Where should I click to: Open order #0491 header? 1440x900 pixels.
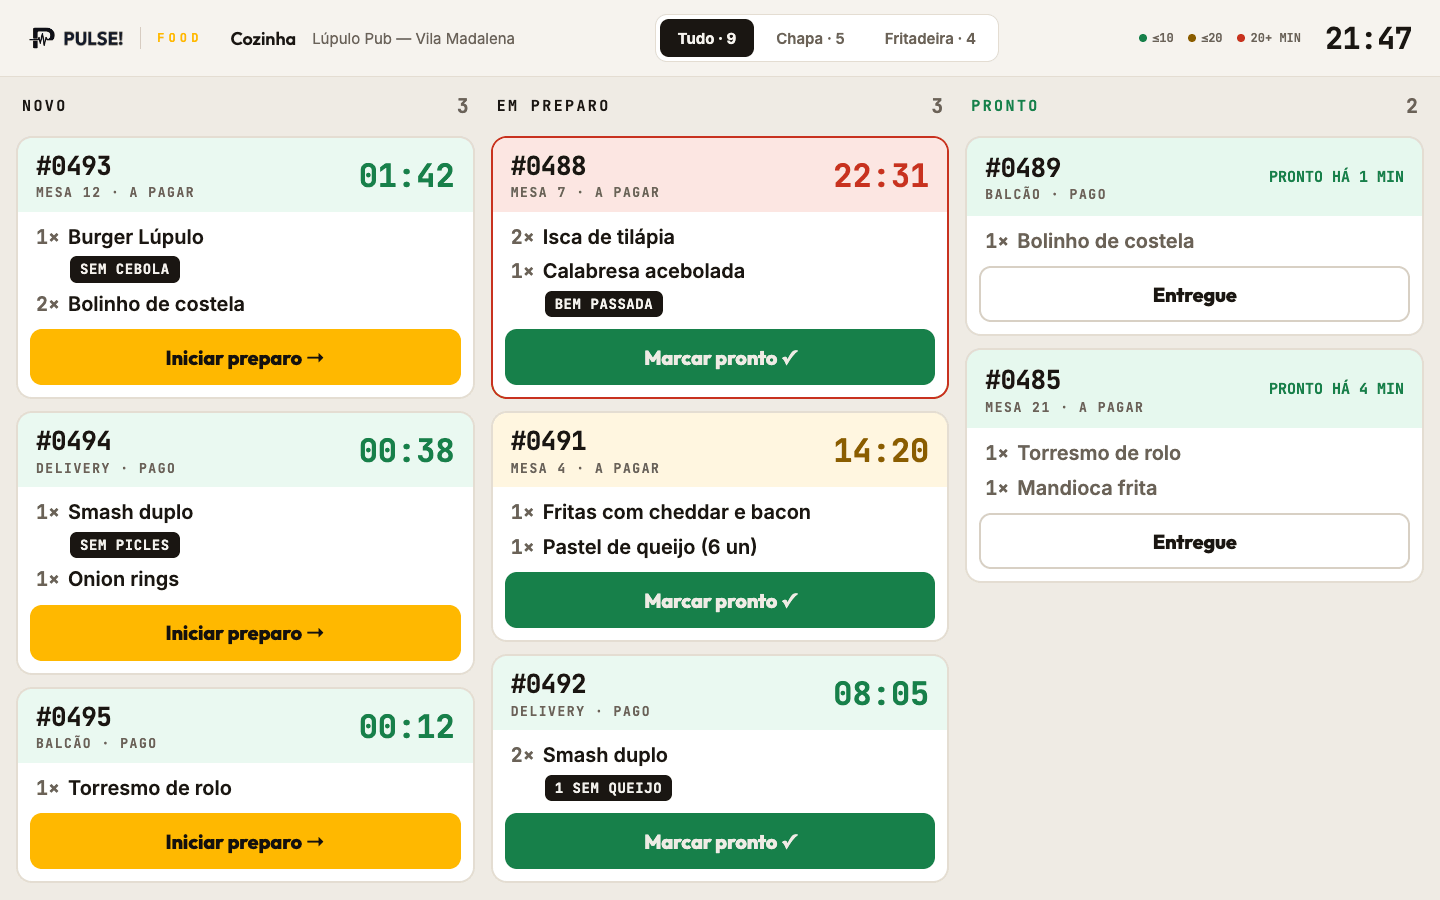point(720,450)
